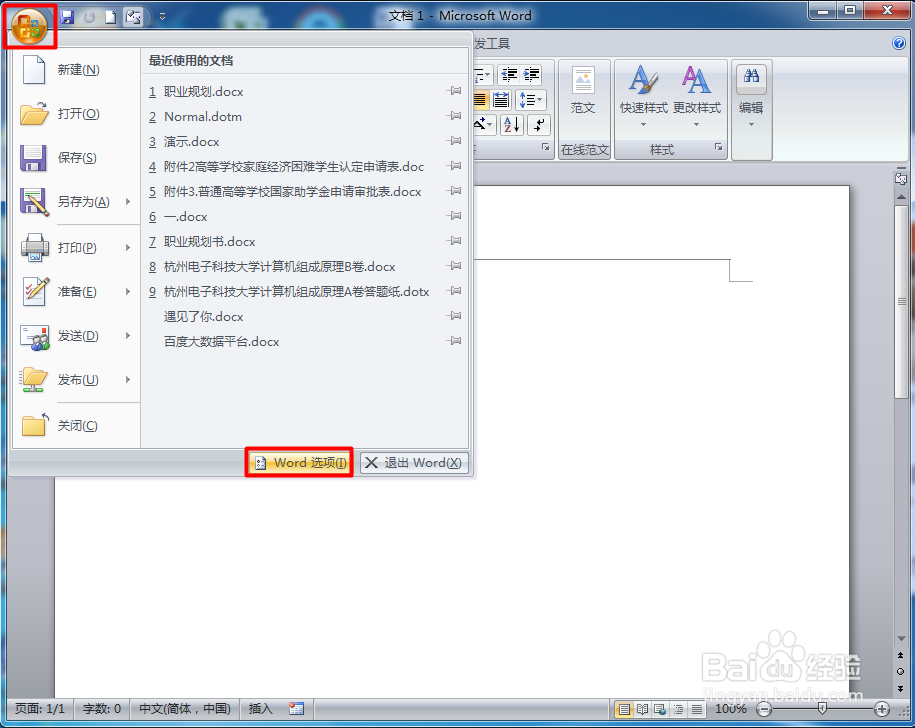This screenshot has height=728, width=915.
Task: Choose 打开(O) in the Office menu
Action: click(x=76, y=114)
